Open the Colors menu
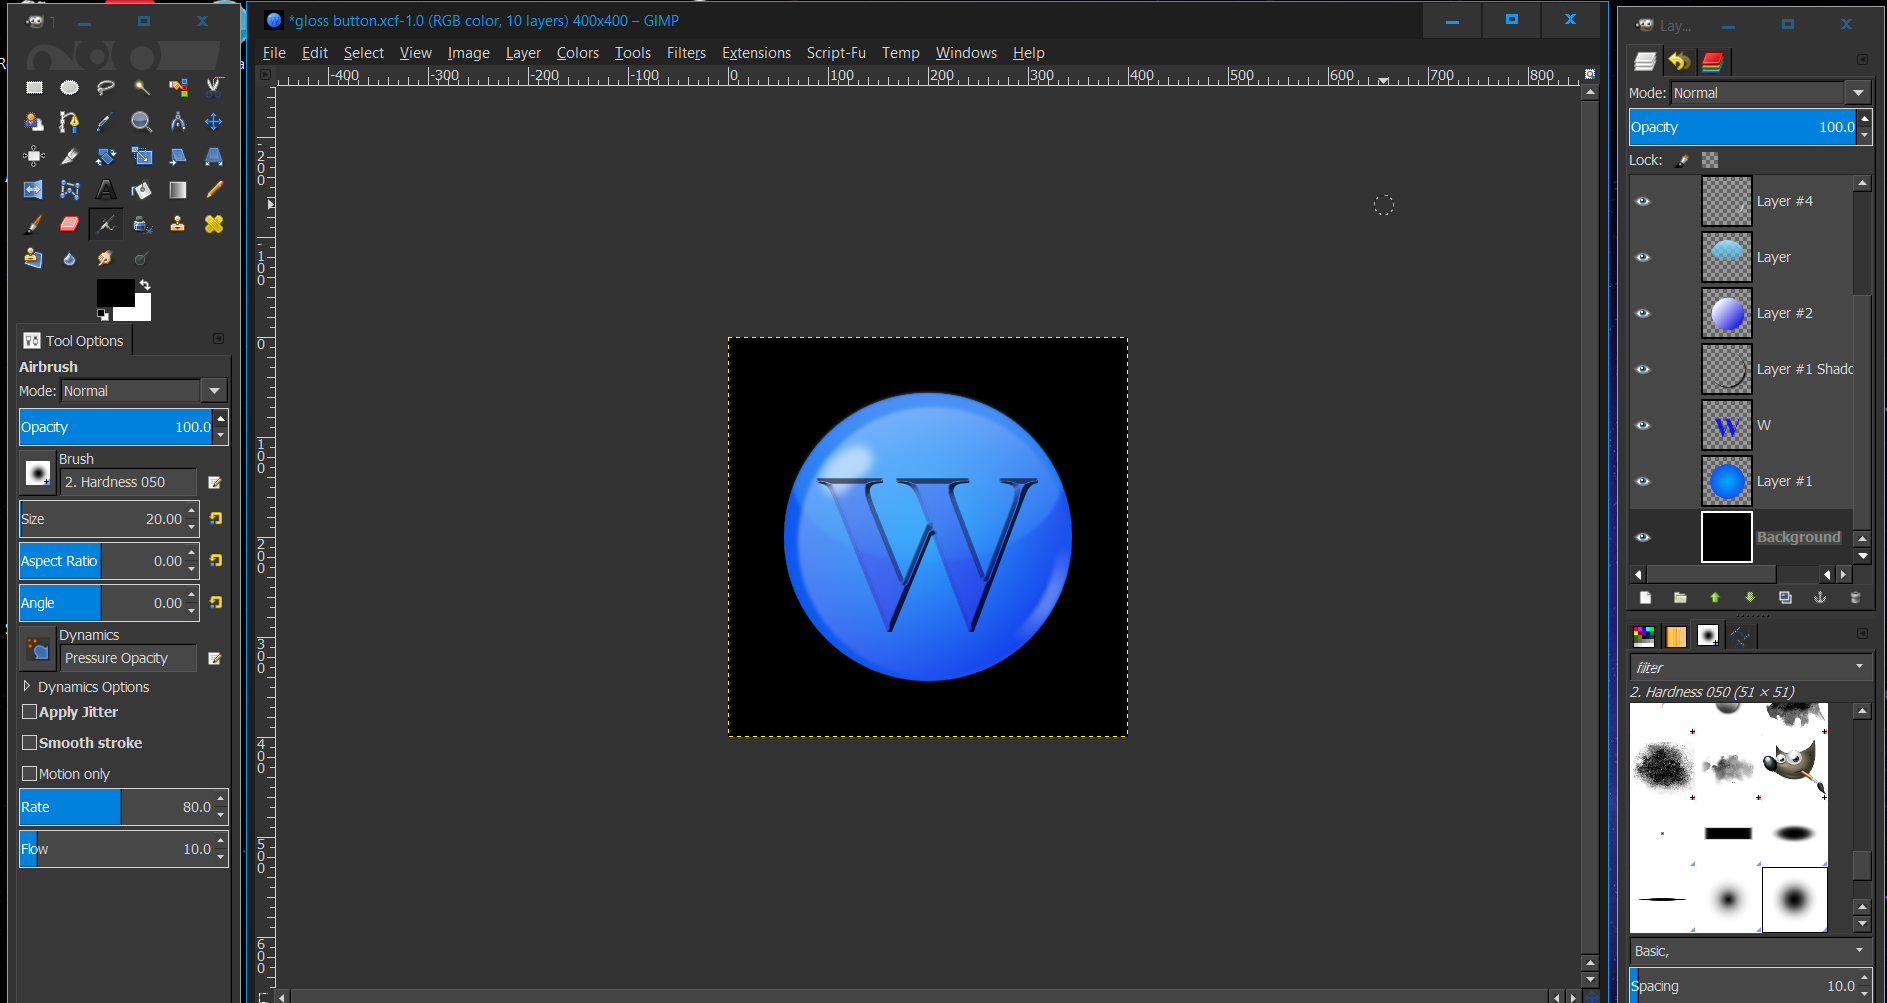The width and height of the screenshot is (1887, 1003). click(x=578, y=53)
